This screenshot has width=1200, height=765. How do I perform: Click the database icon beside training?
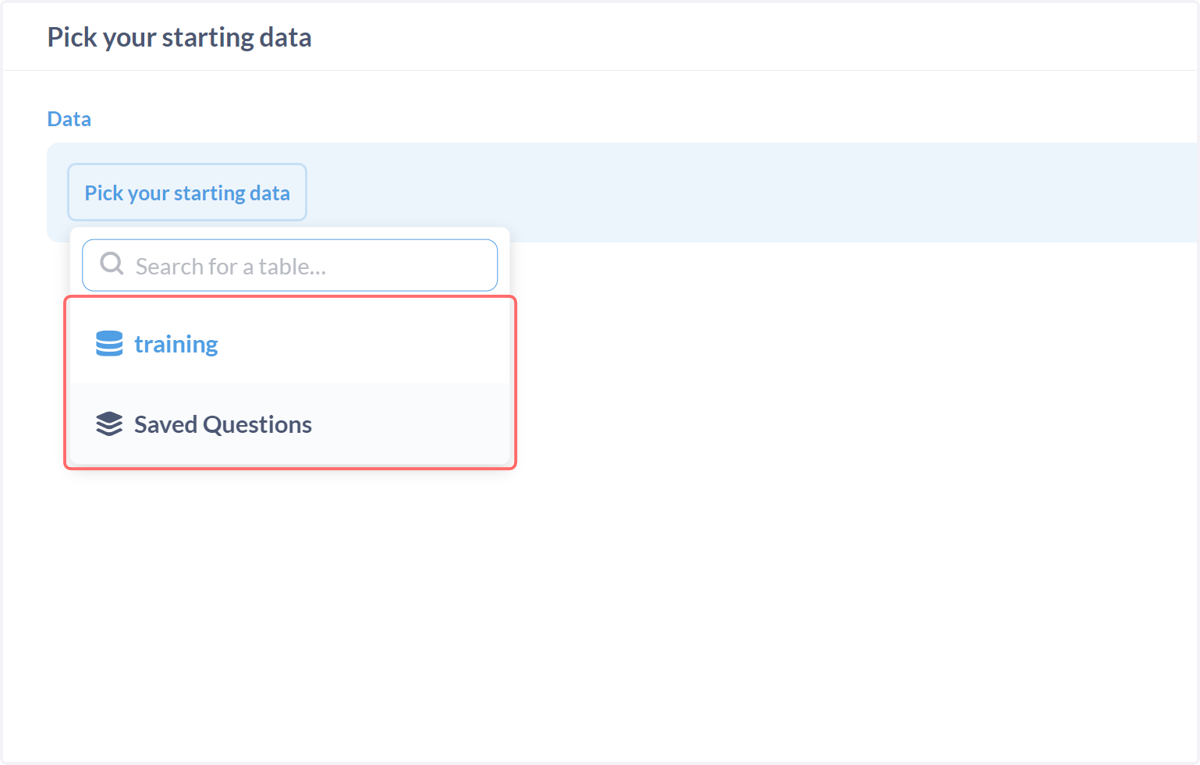pos(109,344)
